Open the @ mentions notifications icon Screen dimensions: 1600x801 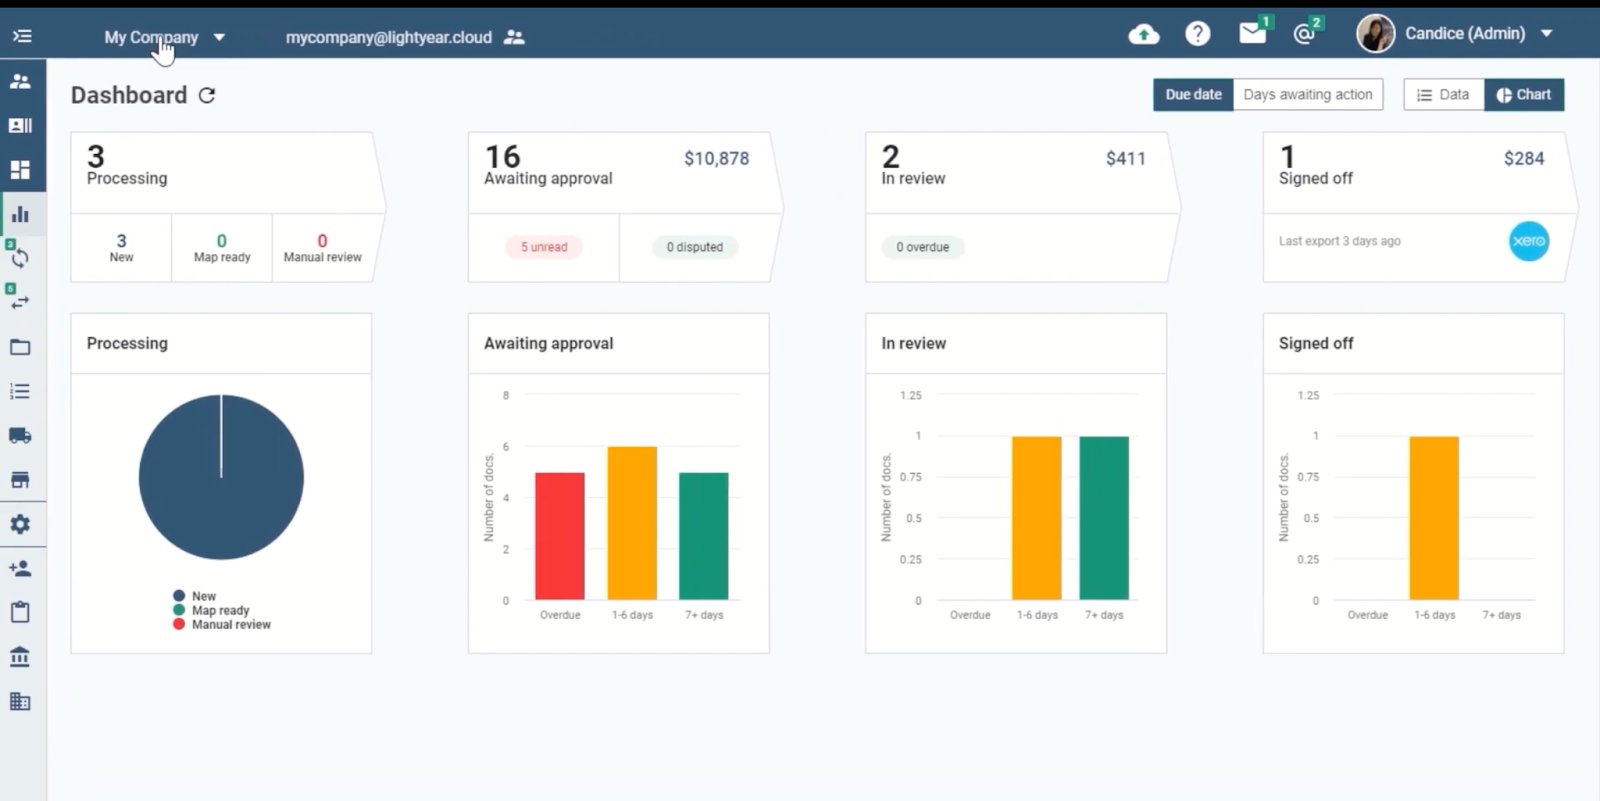(x=1304, y=34)
